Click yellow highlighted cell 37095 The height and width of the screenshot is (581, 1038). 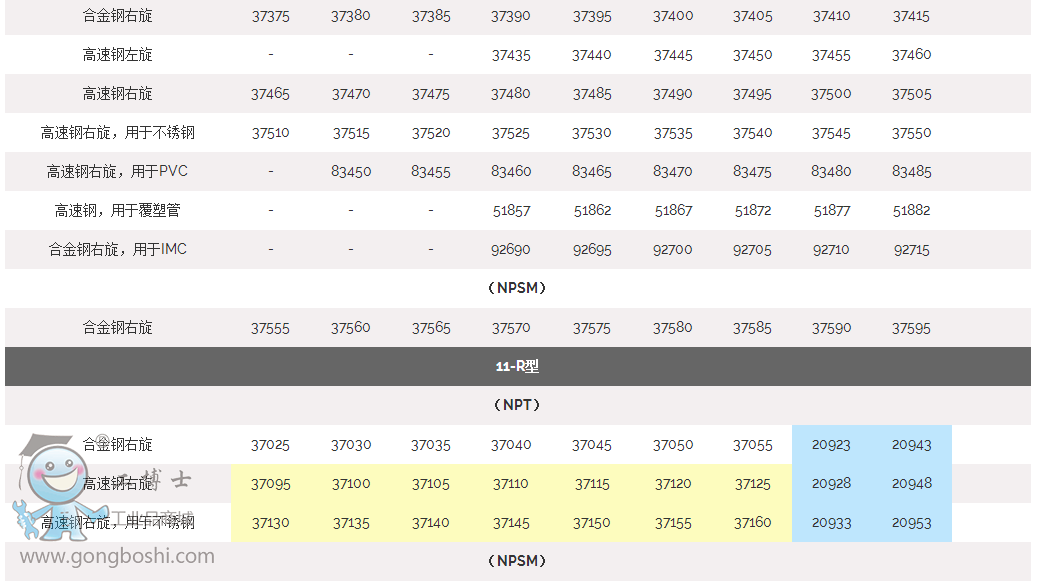pyautogui.click(x=271, y=484)
